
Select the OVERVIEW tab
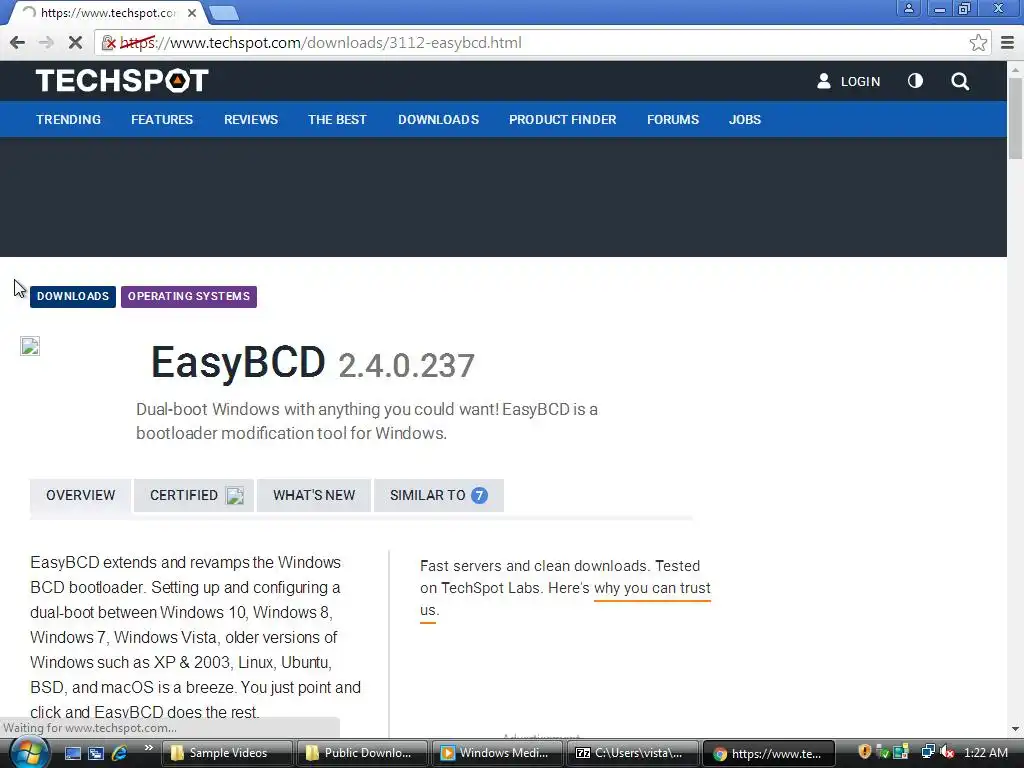coord(80,496)
